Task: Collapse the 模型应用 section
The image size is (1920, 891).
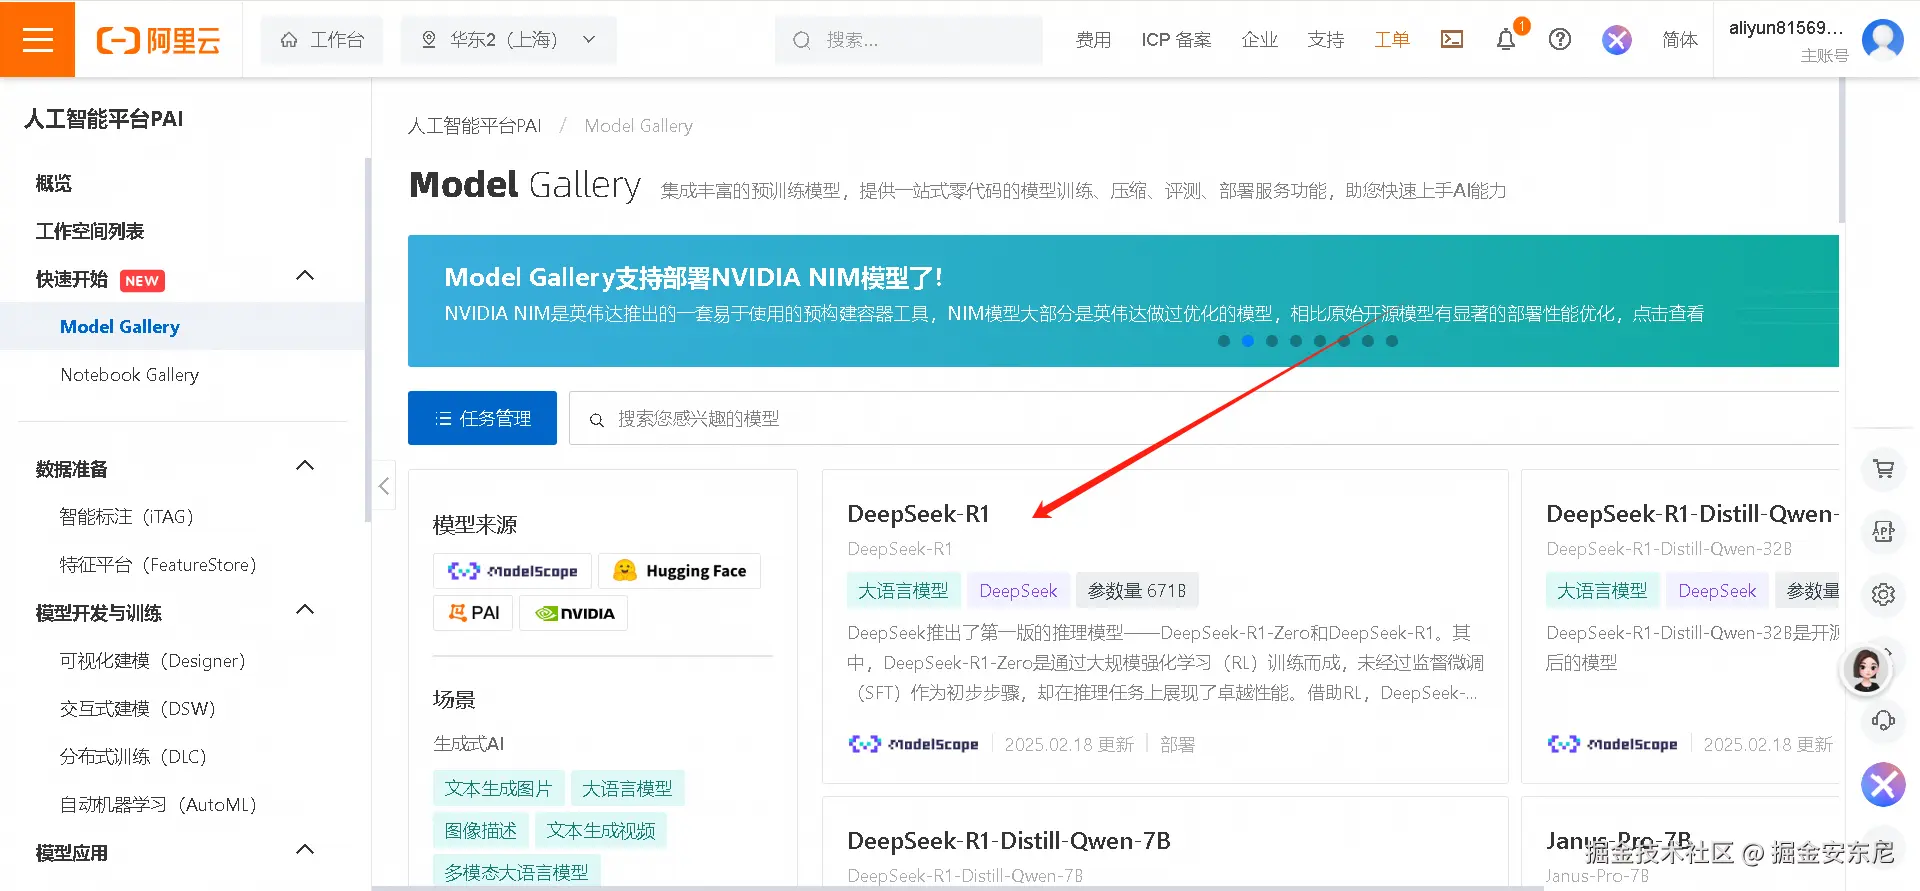Action: pyautogui.click(x=306, y=850)
